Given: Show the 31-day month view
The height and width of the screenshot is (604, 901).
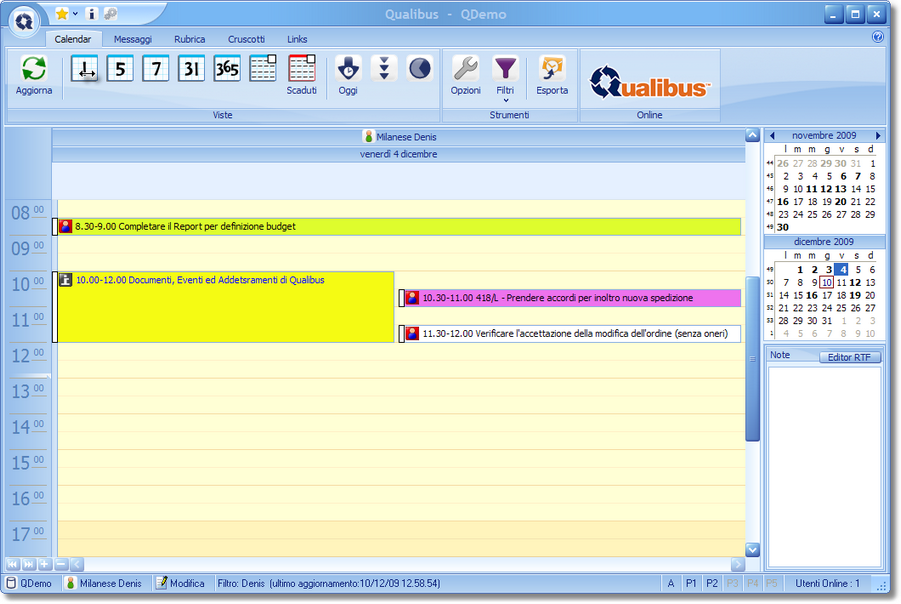Looking at the screenshot, I should [x=191, y=69].
